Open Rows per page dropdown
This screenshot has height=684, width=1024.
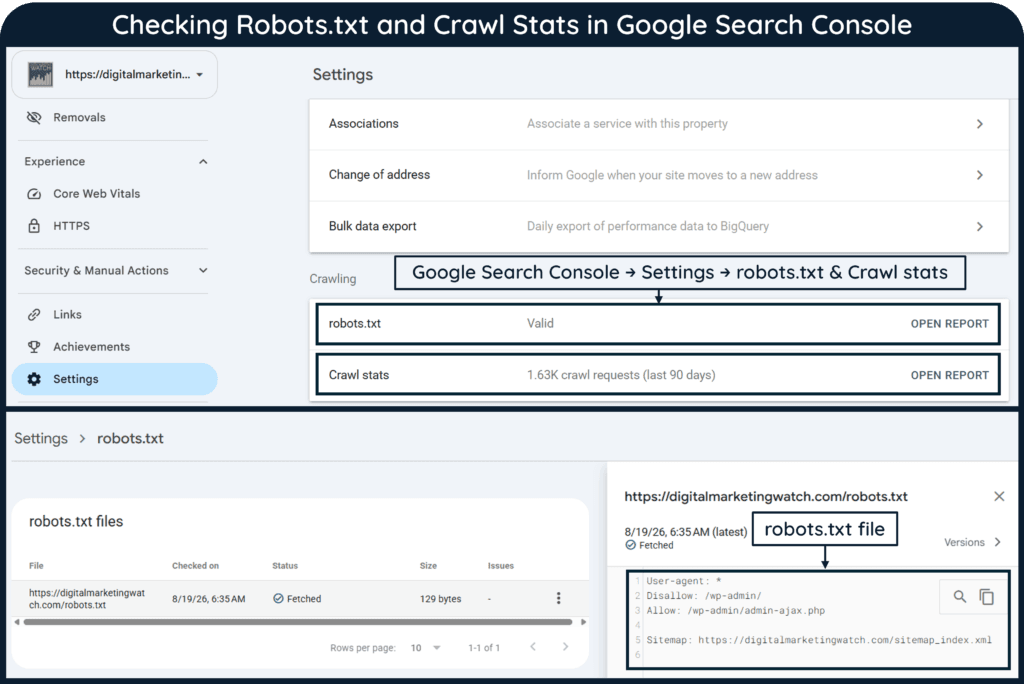tap(425, 648)
